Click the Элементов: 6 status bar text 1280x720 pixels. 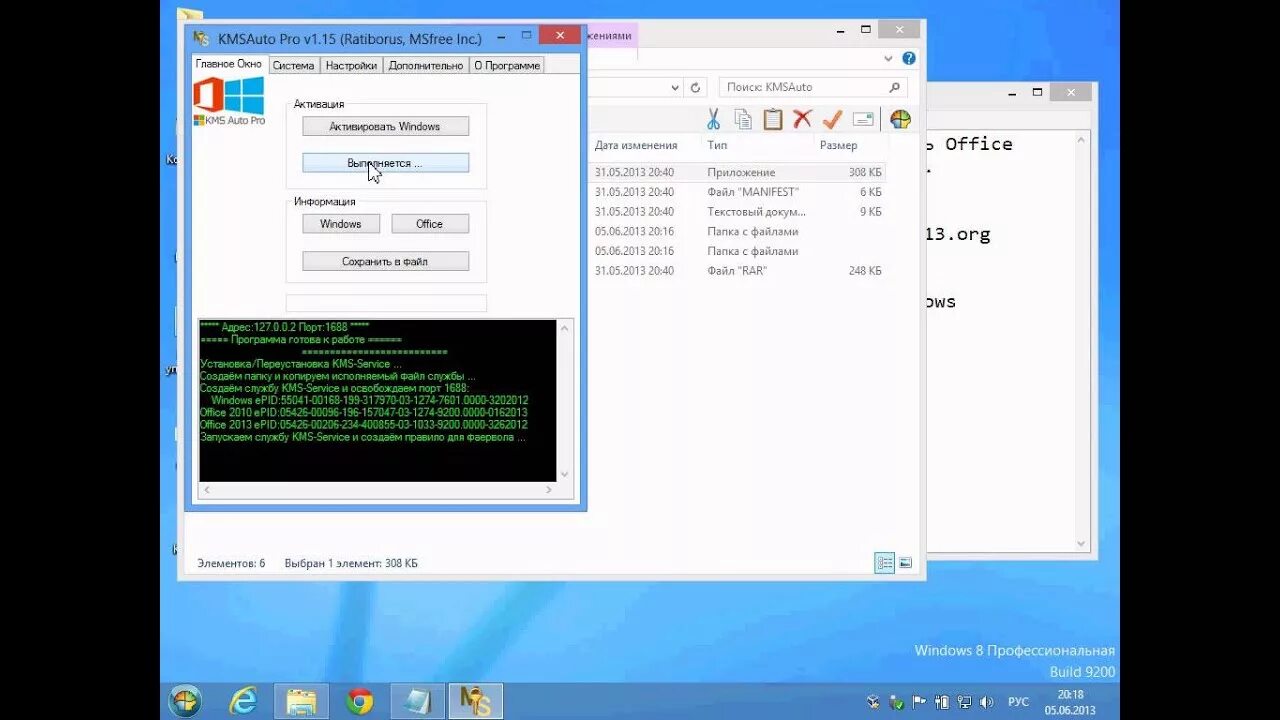(x=231, y=563)
